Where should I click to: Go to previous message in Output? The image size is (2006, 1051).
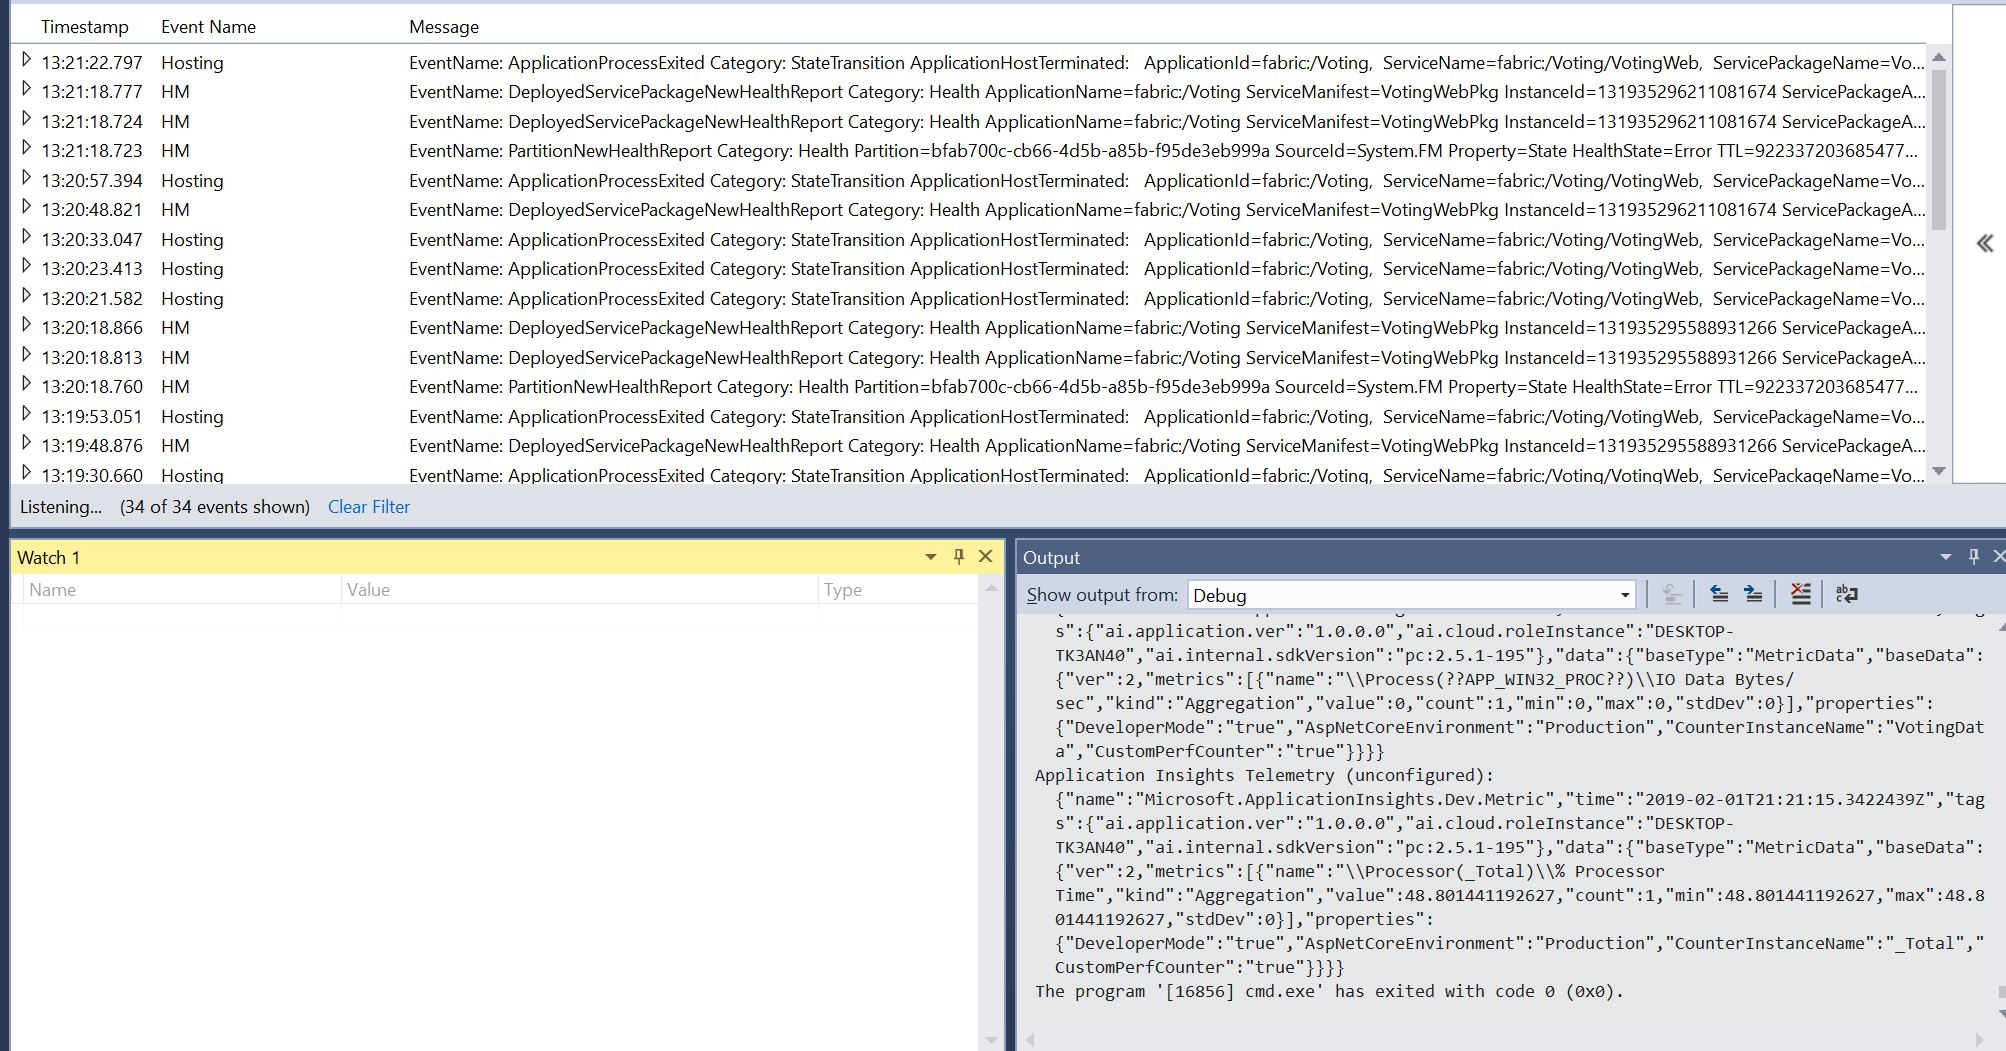point(1719,594)
